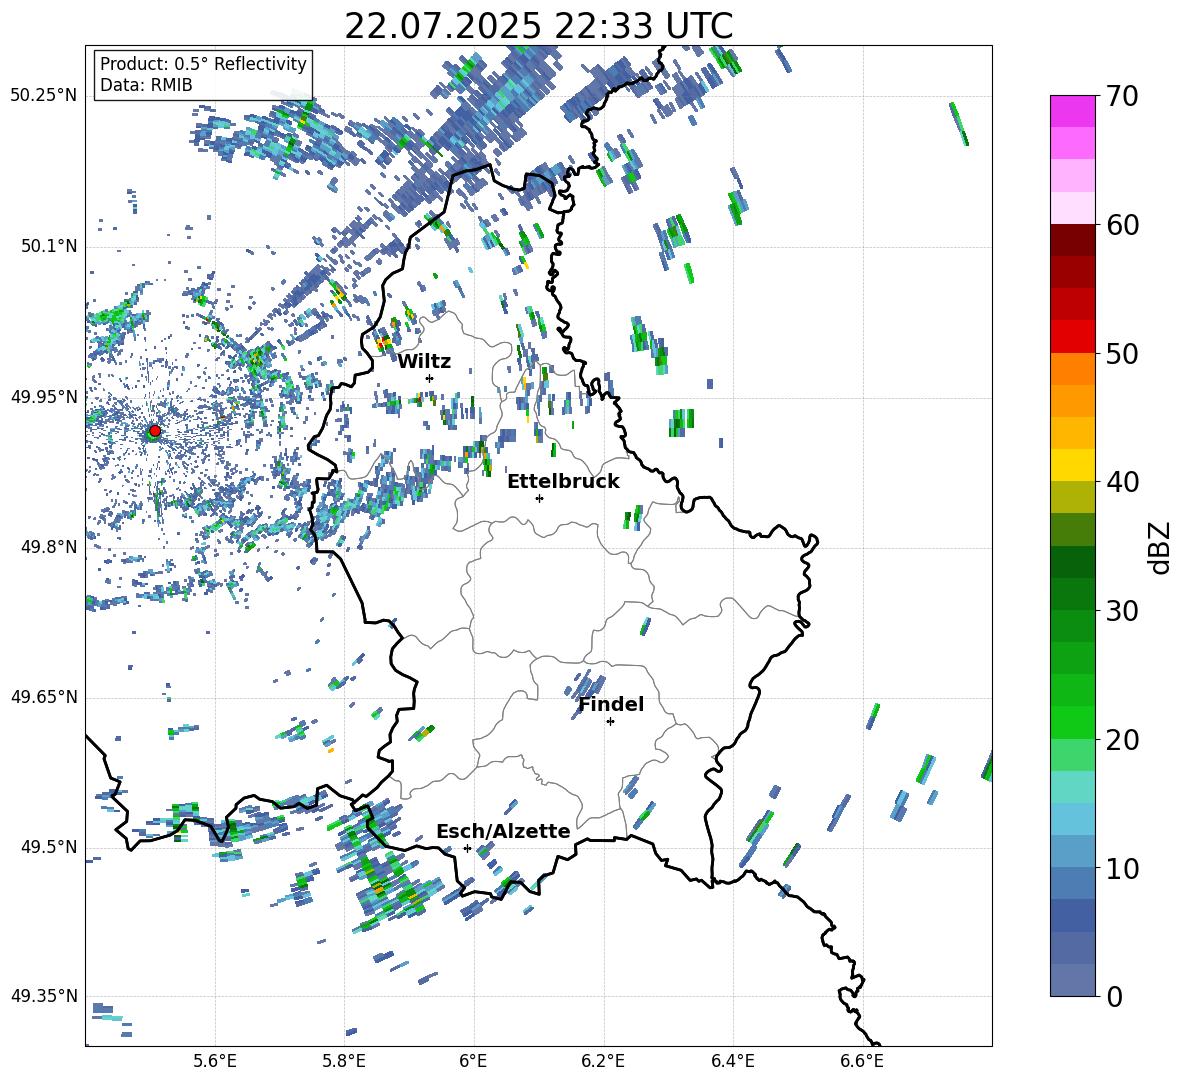Image resolution: width=1184 pixels, height=1081 pixels.
Task: Click the bright red 50 dBZ colorbar swatch
Action: click(1073, 337)
